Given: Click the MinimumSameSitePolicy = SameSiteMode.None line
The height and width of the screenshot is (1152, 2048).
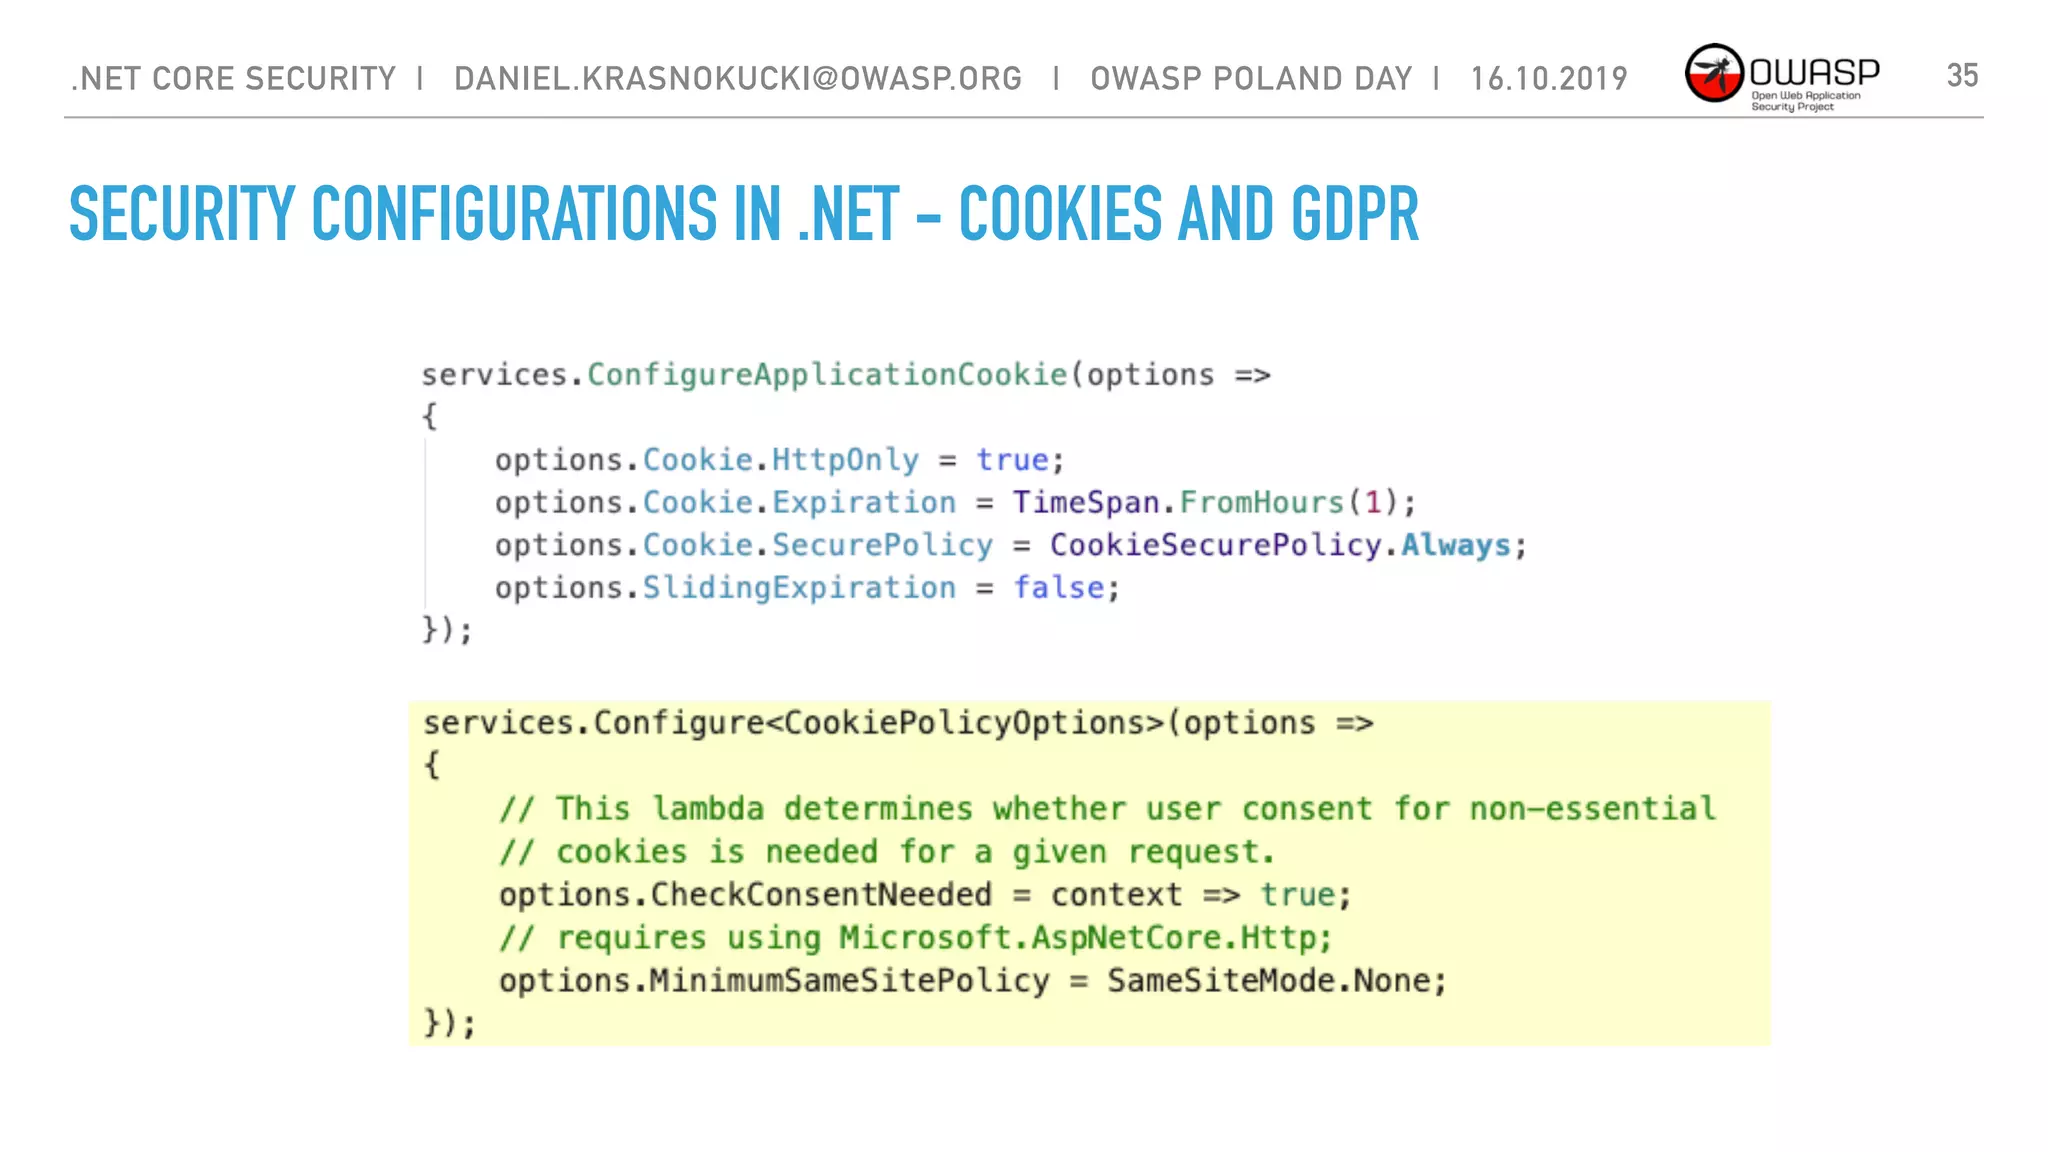Looking at the screenshot, I should coord(973,981).
